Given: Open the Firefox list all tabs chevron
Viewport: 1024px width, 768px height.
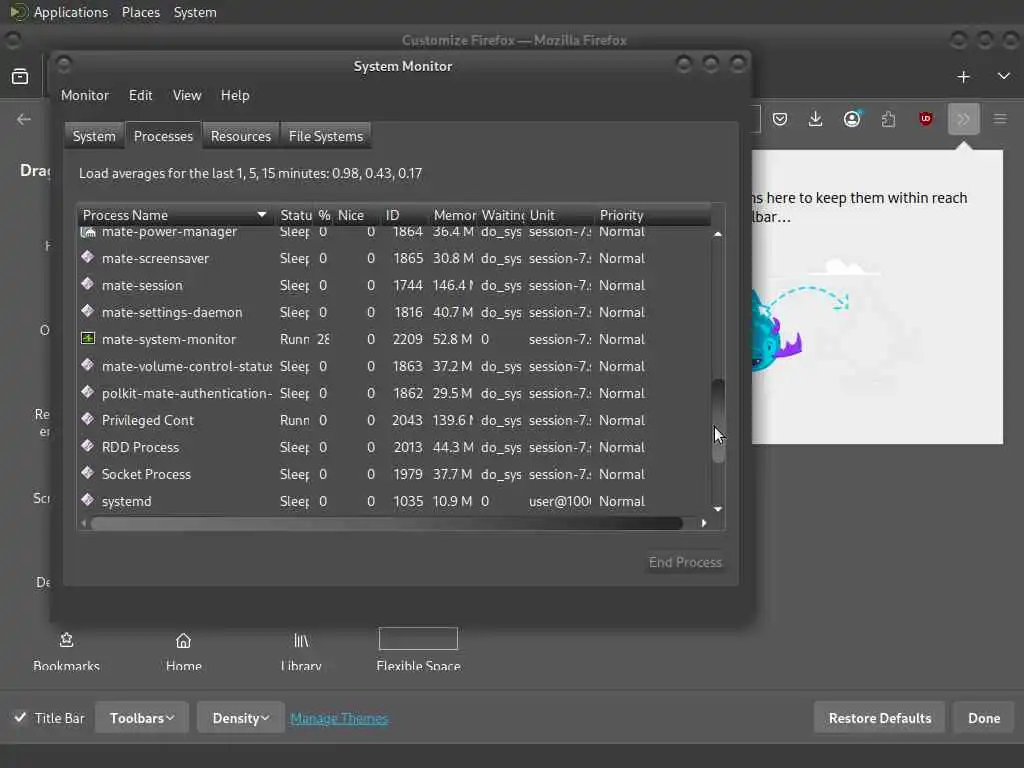Looking at the screenshot, I should coord(1004,76).
